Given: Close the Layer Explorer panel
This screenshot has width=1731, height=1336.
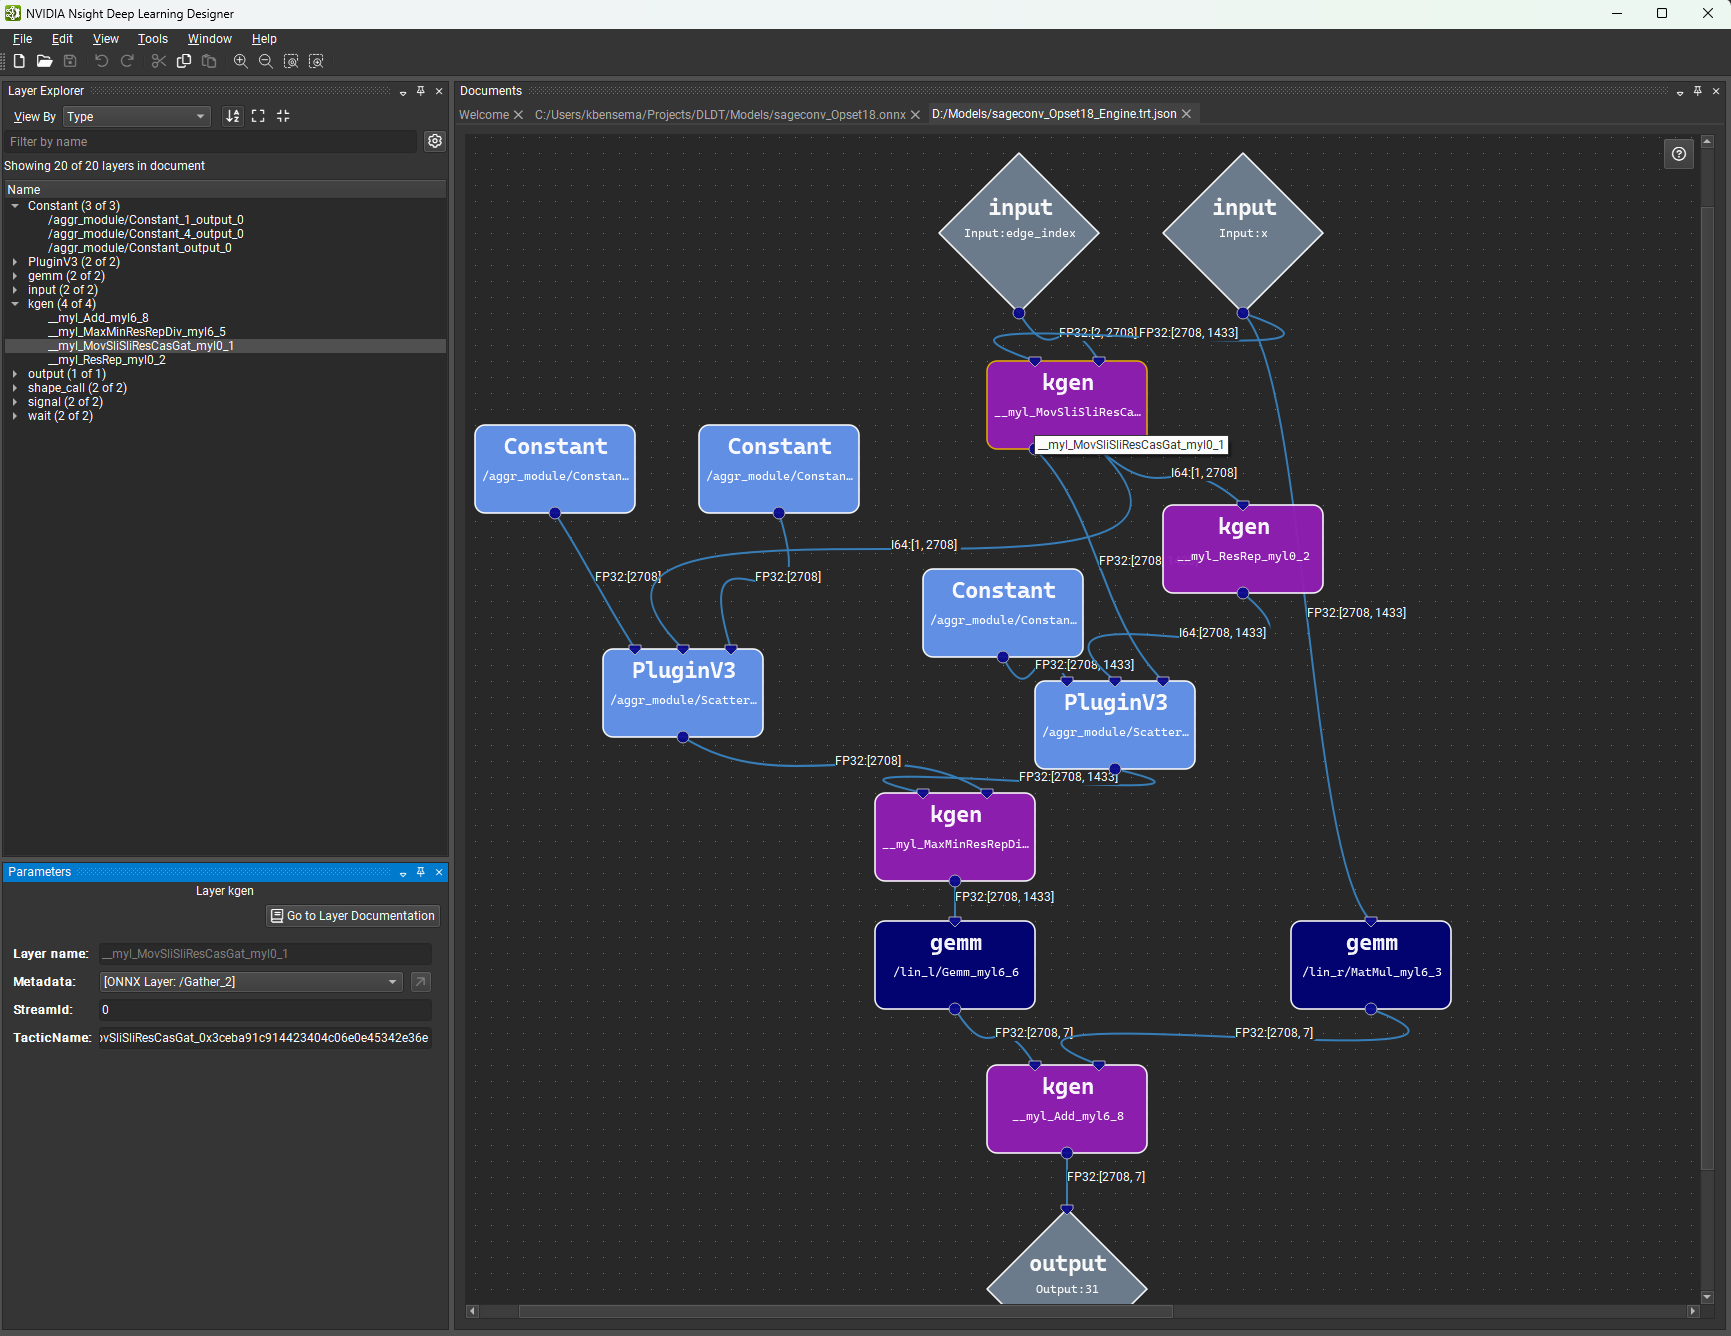Looking at the screenshot, I should [439, 91].
